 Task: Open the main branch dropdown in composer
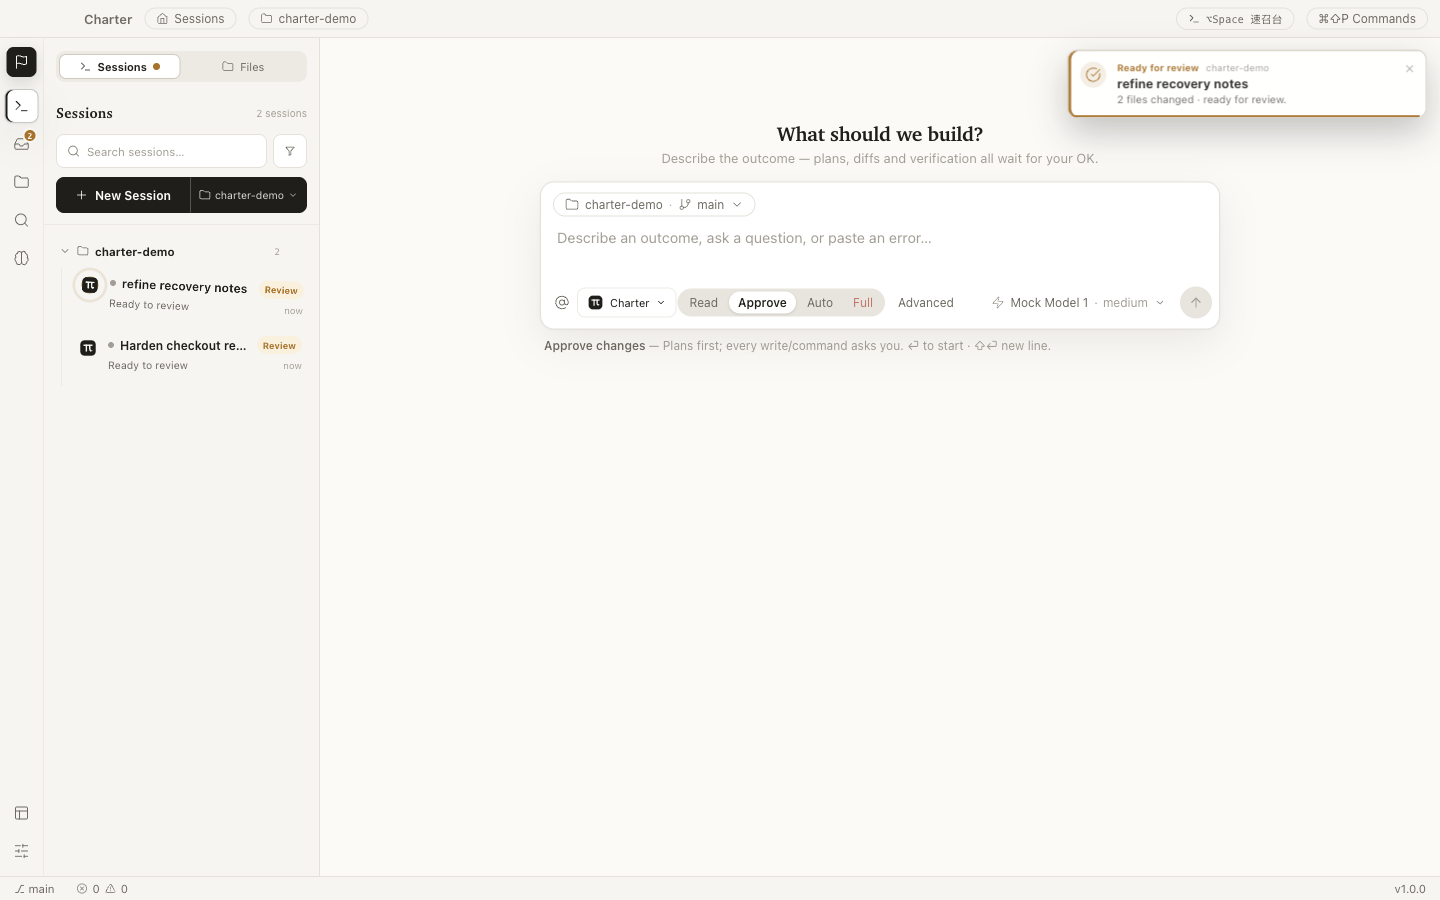[711, 205]
